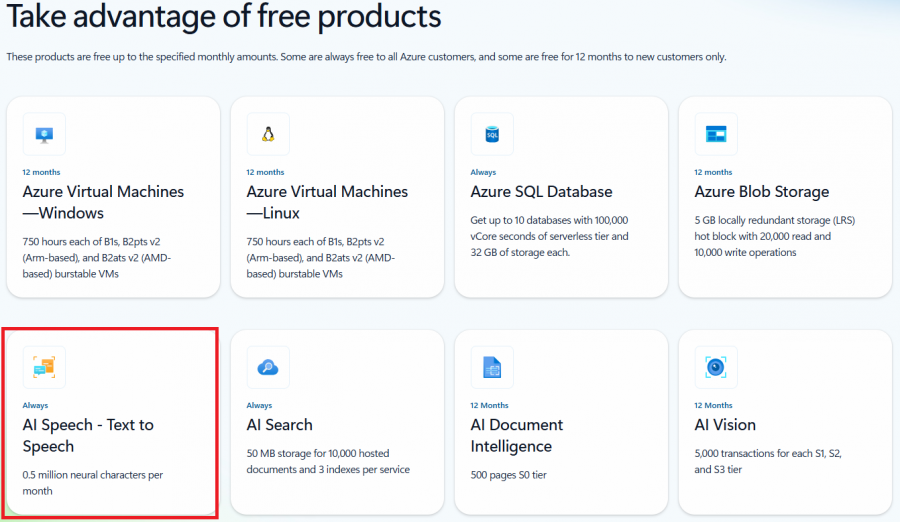Open the Azure Virtual Machines—Linux title

(327, 202)
